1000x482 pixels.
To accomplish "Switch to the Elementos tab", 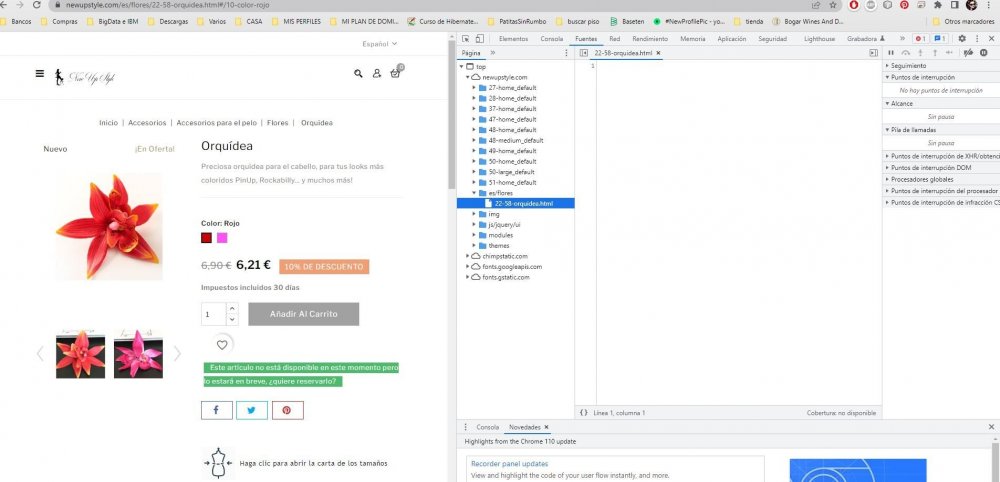I will 513,39.
